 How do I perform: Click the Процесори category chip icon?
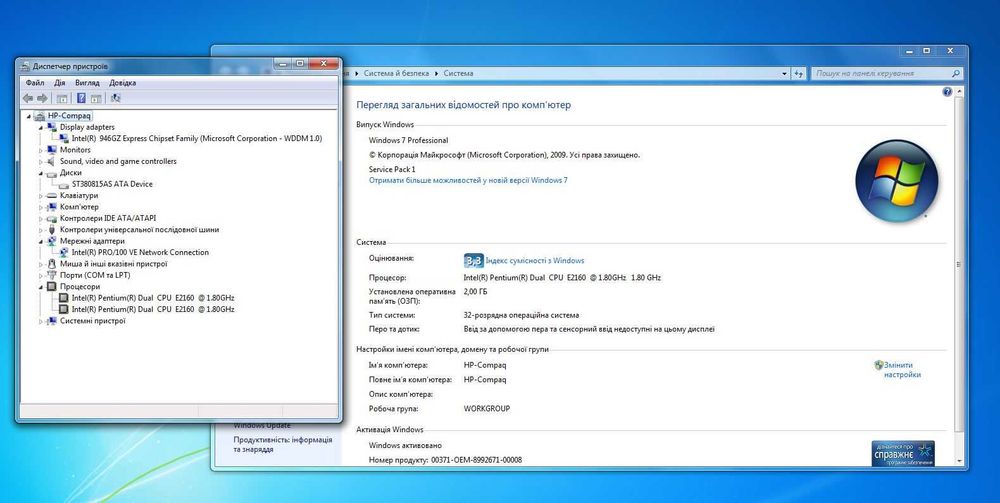[52, 287]
